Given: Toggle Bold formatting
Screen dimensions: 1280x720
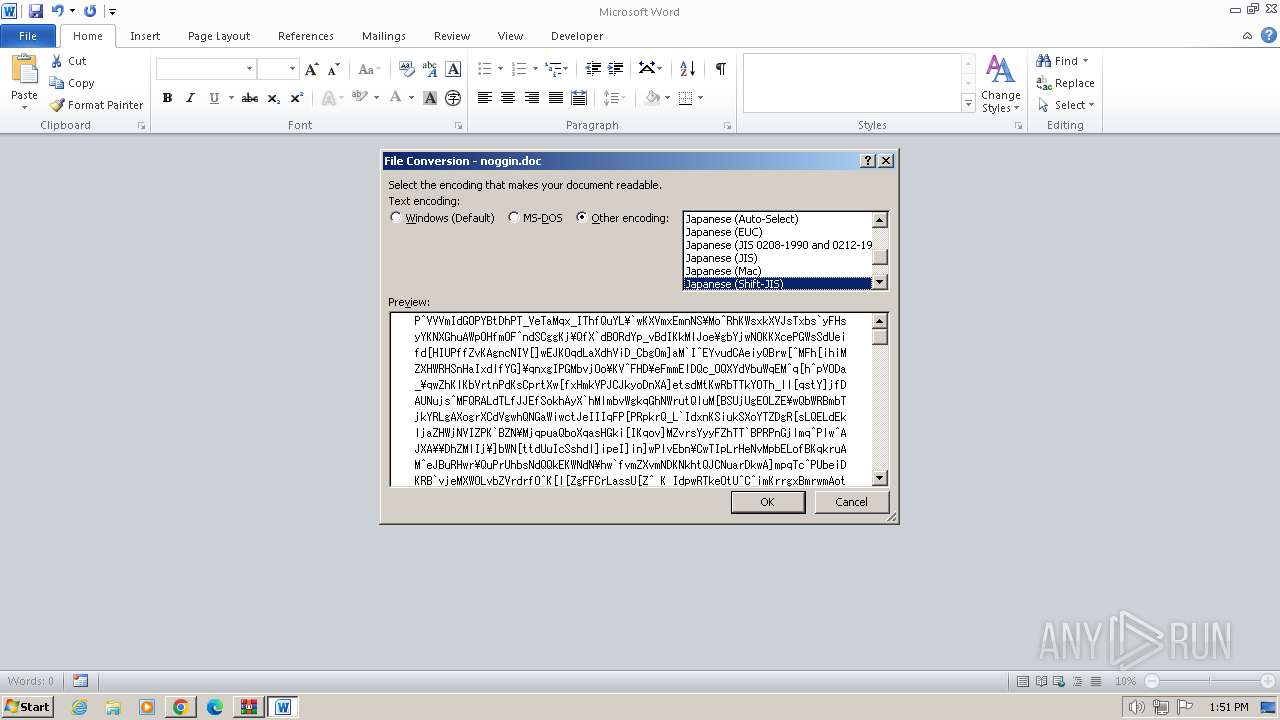Looking at the screenshot, I should pos(167,98).
